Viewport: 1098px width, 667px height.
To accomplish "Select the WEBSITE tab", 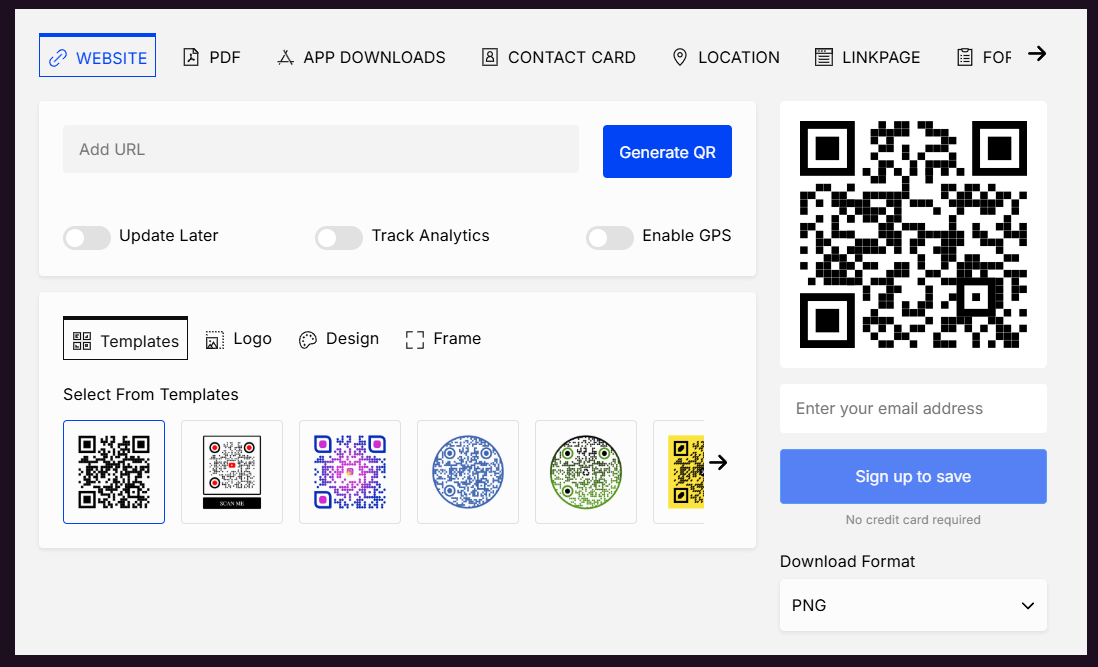I will pos(97,56).
